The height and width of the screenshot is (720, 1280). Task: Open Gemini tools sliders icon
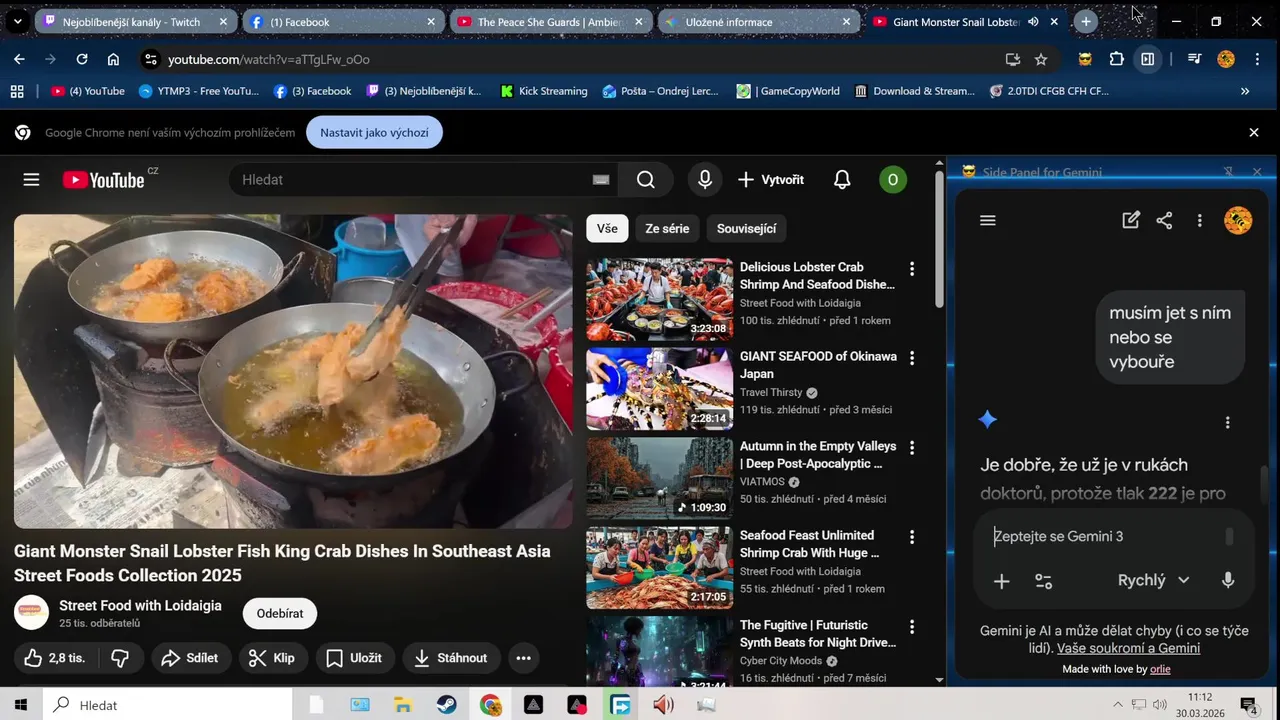coord(1043,581)
